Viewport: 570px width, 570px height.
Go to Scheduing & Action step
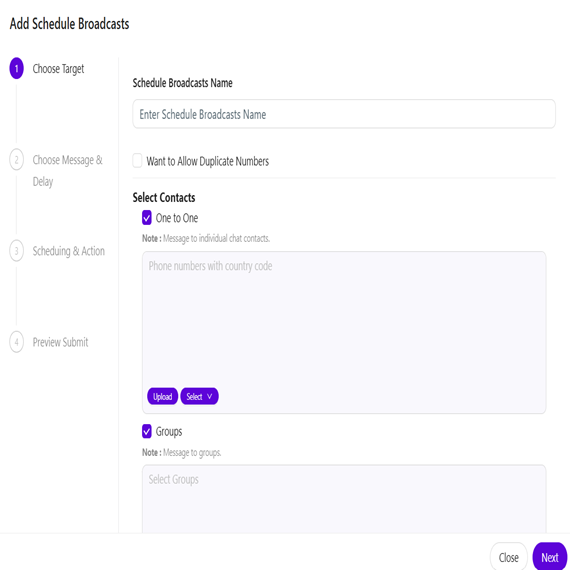click(x=69, y=251)
